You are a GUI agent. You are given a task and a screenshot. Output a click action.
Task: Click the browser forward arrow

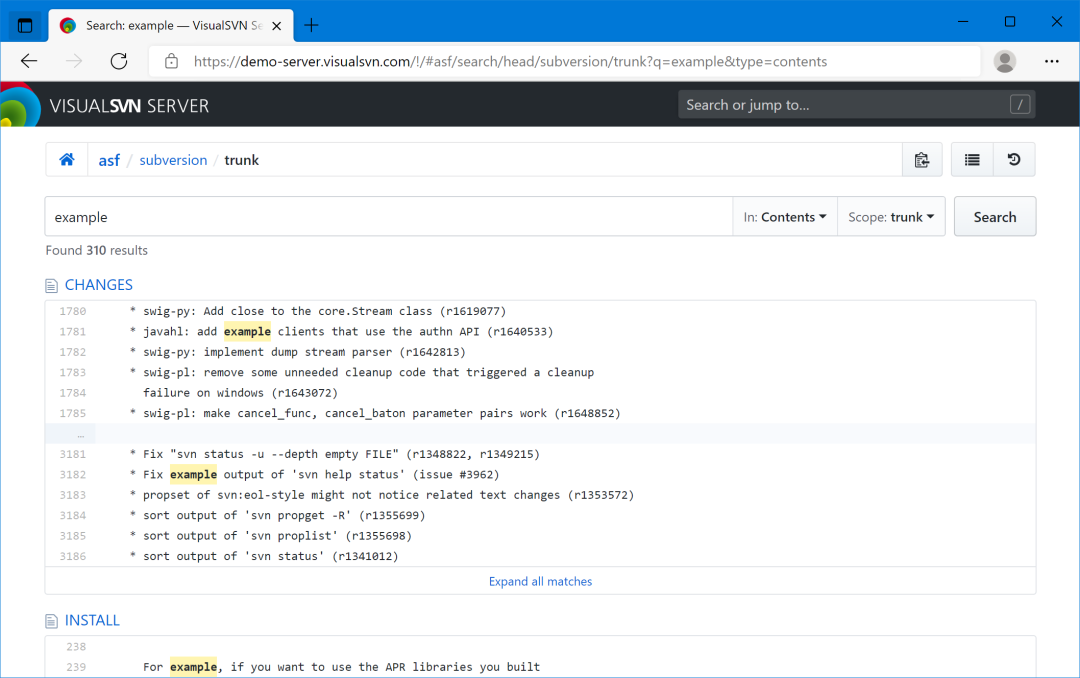tap(74, 61)
